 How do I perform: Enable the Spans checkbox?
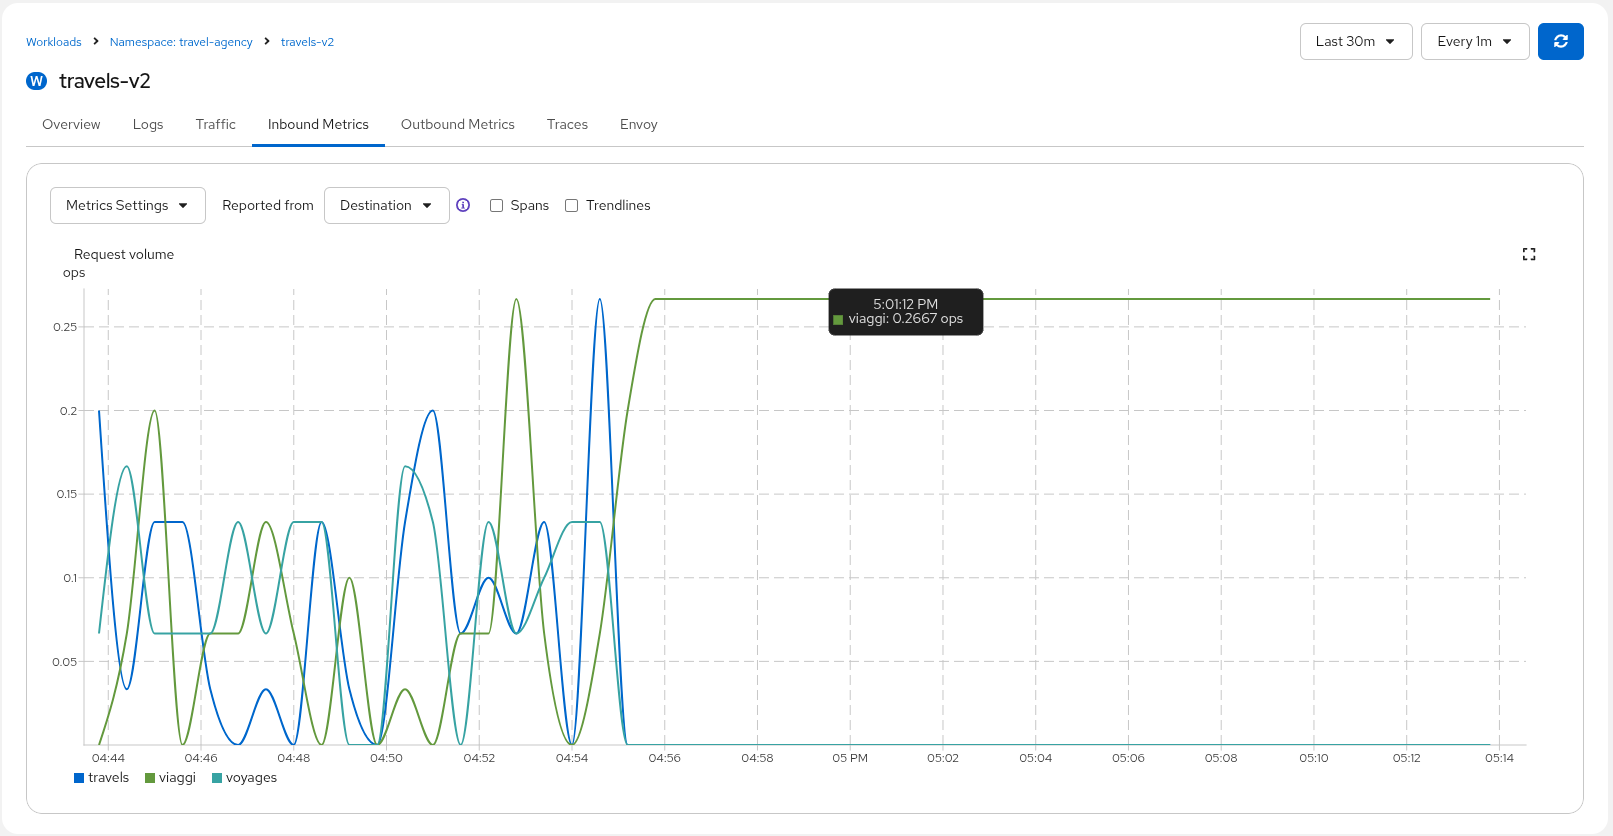click(496, 206)
